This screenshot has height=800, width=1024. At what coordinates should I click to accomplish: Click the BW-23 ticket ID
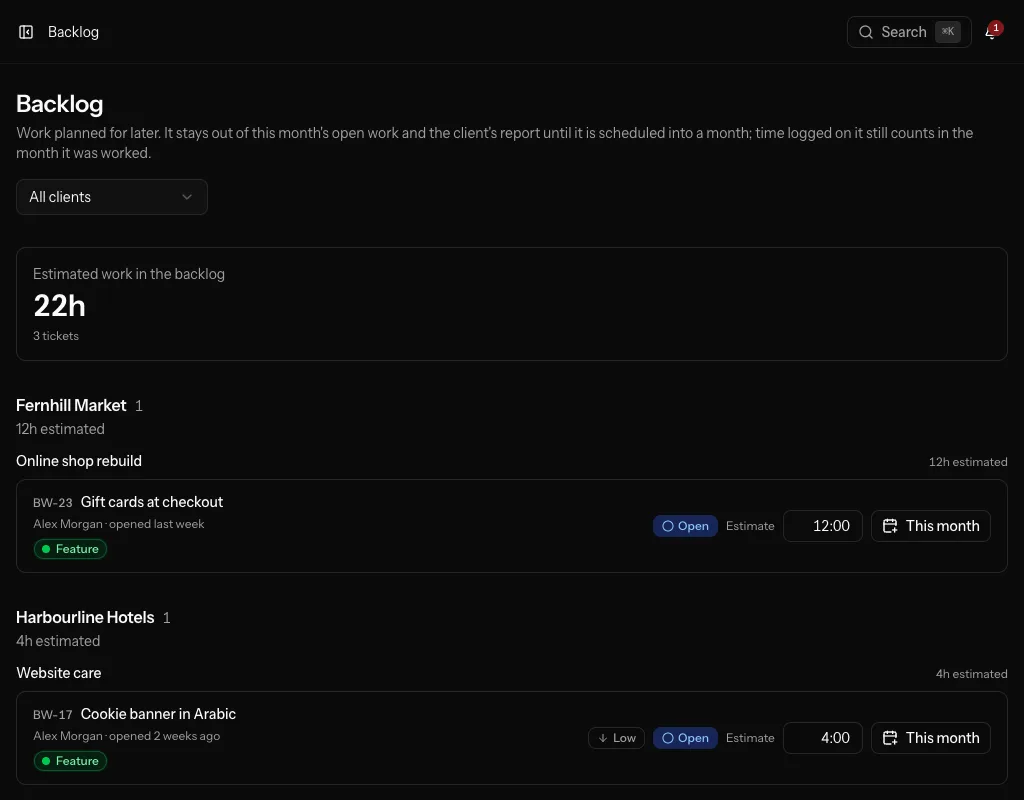[53, 503]
